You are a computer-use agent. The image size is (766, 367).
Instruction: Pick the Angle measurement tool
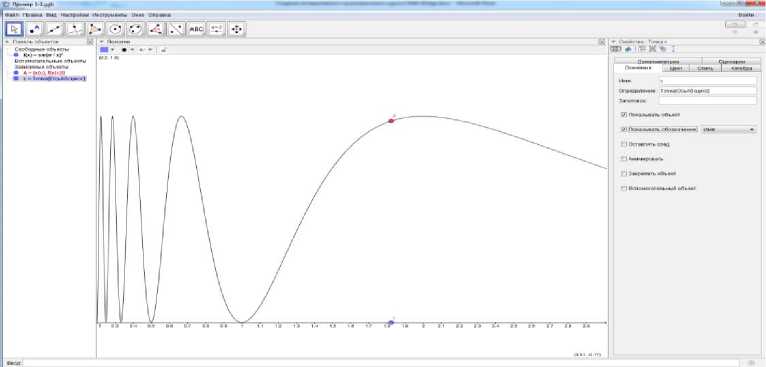[x=156, y=29]
